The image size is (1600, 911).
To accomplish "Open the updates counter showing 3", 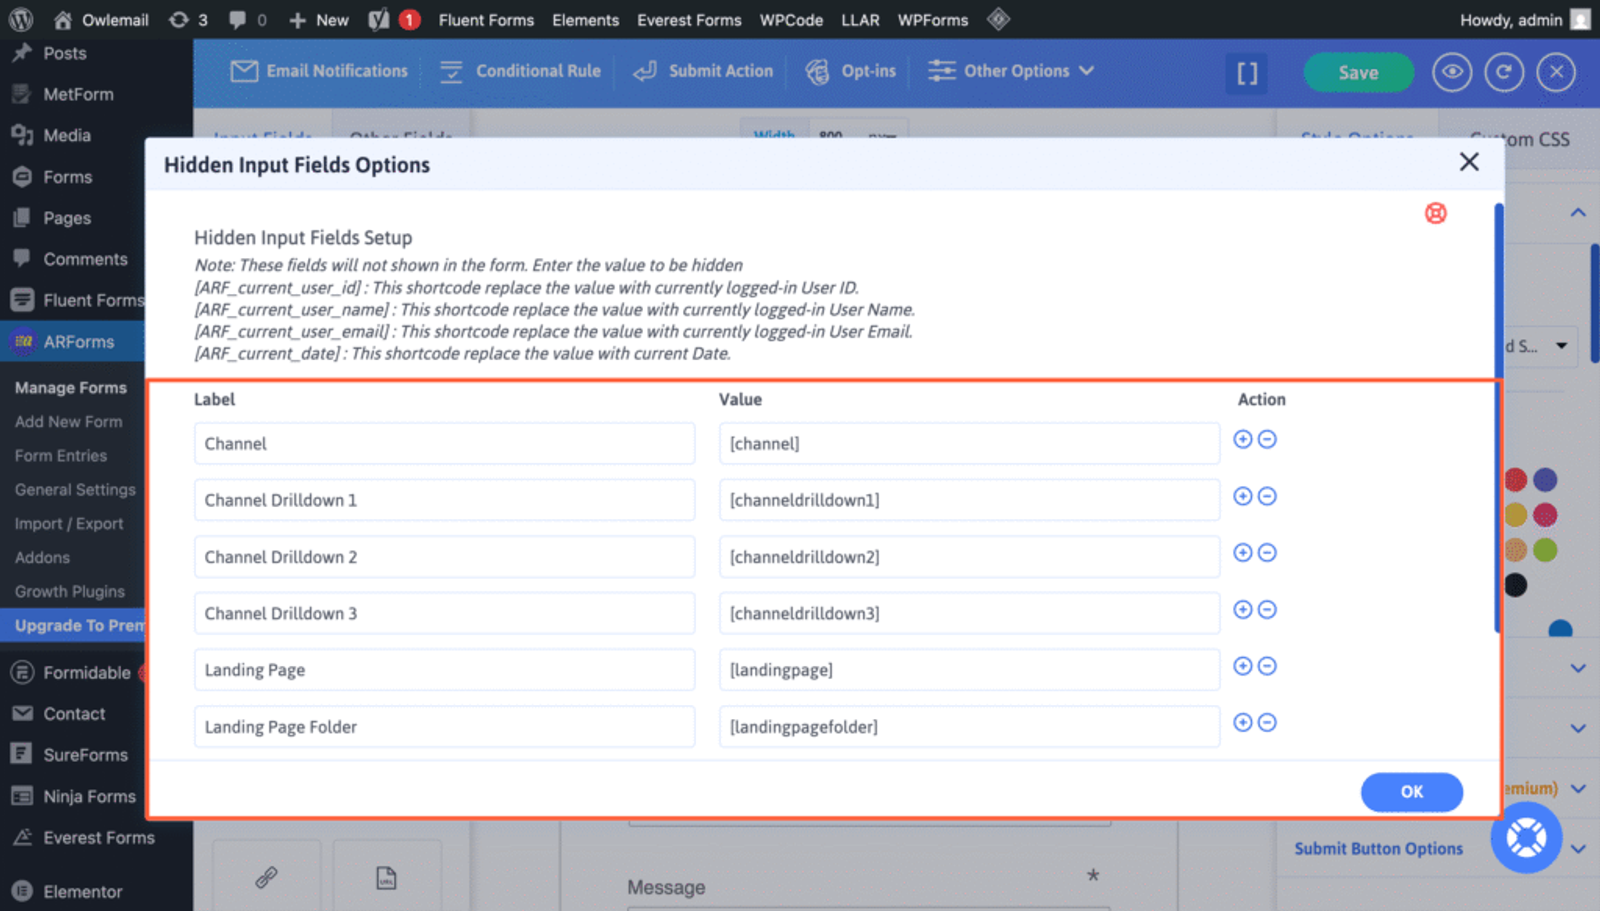I will click(x=188, y=20).
